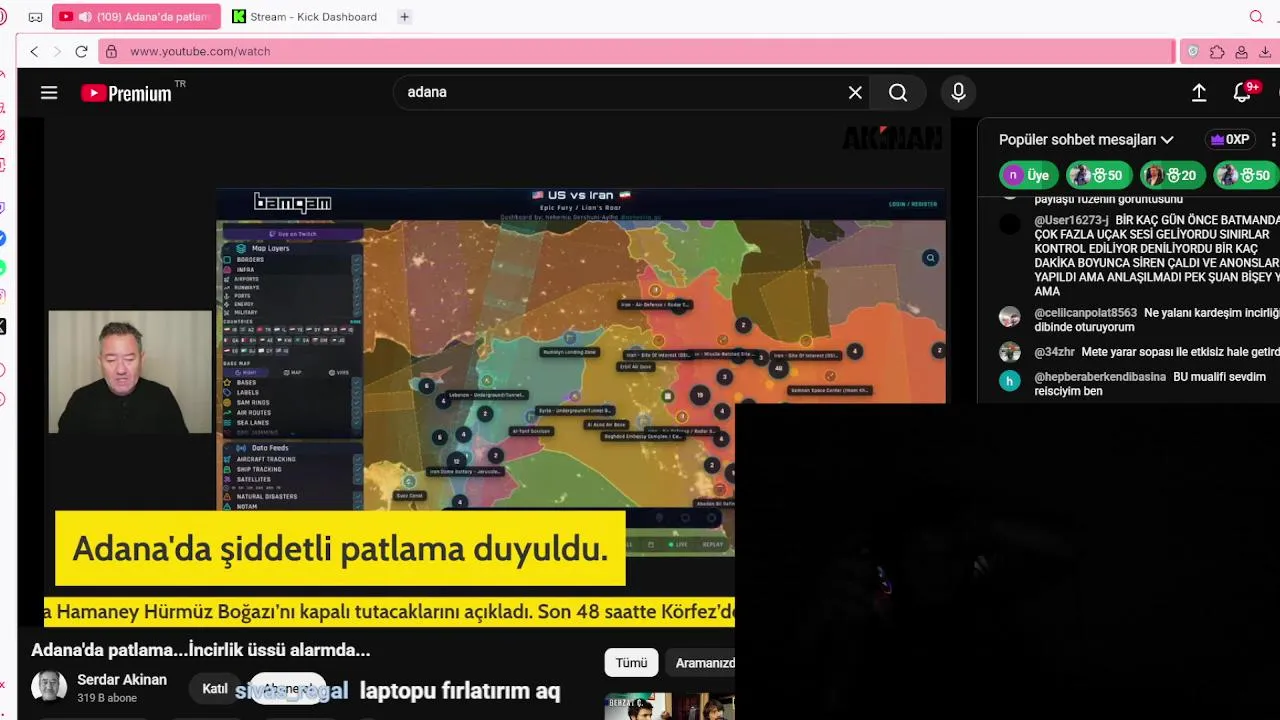The height and width of the screenshot is (720, 1280).
Task: Open the YouTube hamburger guide menu
Action: pos(49,92)
